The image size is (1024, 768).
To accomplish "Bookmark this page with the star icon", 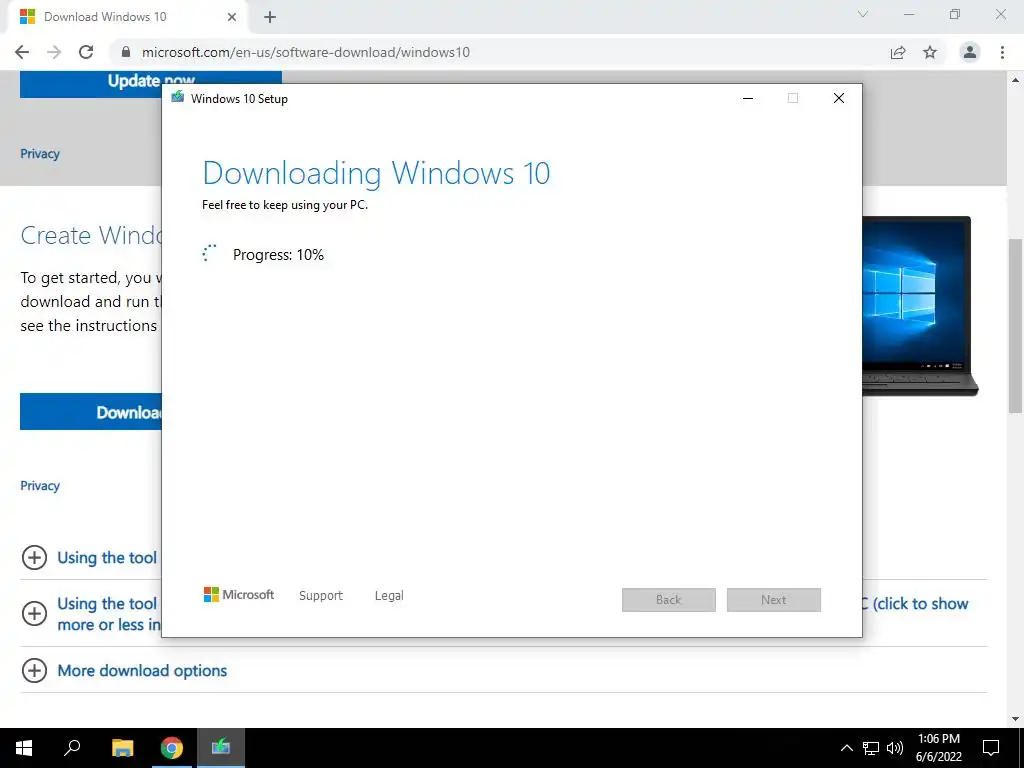I will (x=930, y=52).
